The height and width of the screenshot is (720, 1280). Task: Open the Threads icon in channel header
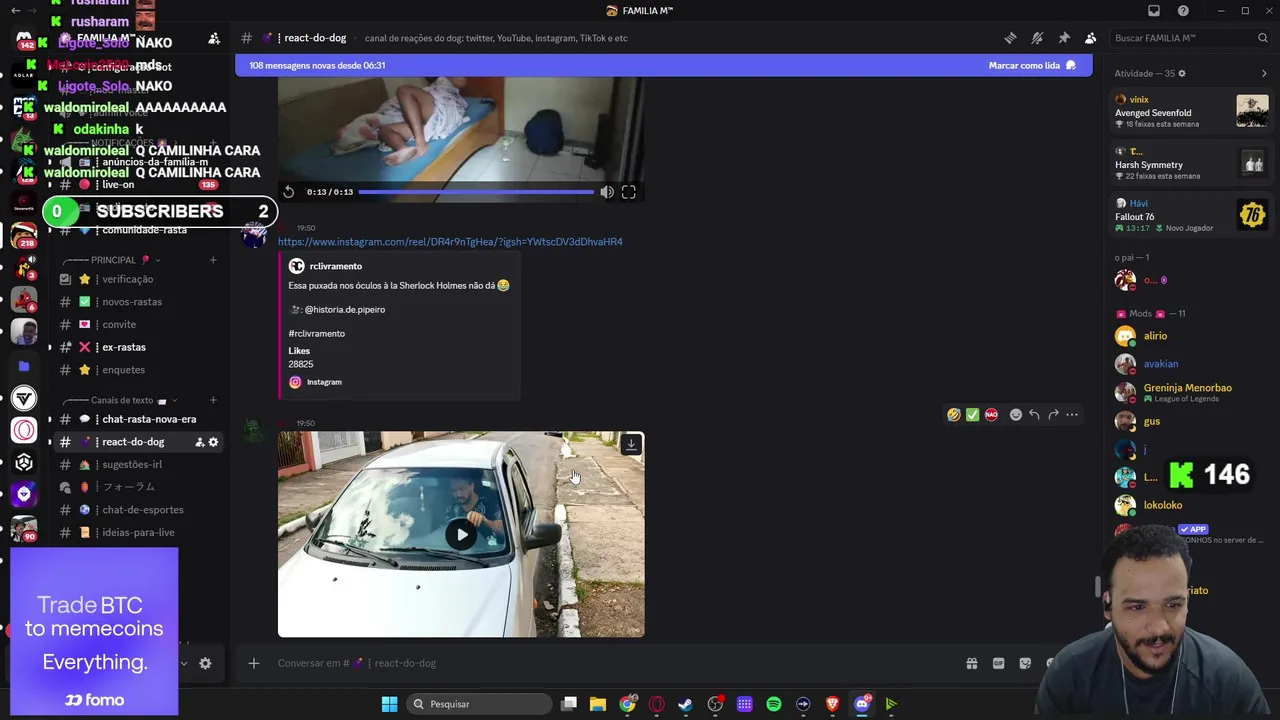click(1010, 38)
